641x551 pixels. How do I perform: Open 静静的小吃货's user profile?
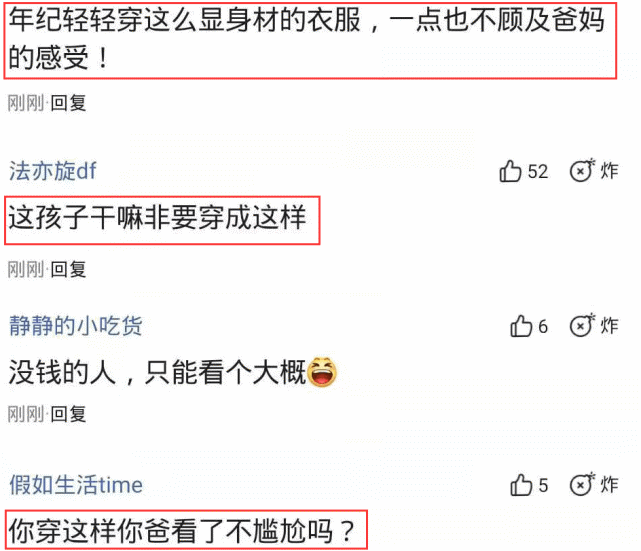pos(76,326)
